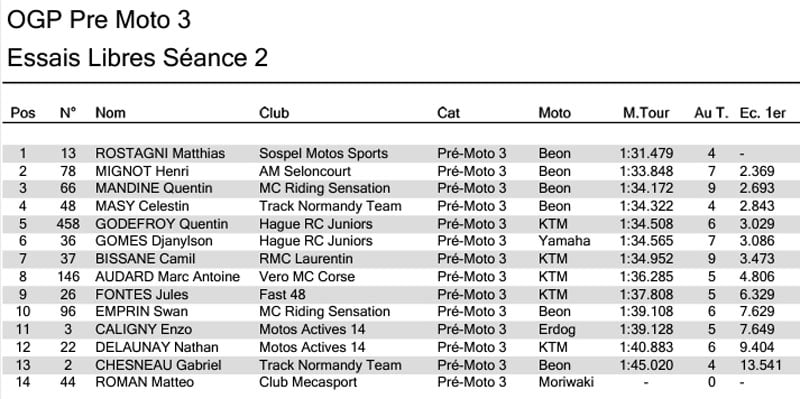The width and height of the screenshot is (800, 399).
Task: Click the Moriwaki moto entry
Action: pos(566,382)
